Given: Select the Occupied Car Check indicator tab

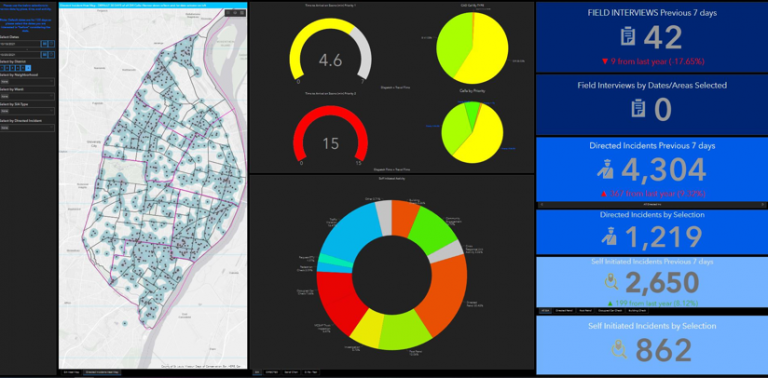Looking at the screenshot, I should (x=610, y=310).
